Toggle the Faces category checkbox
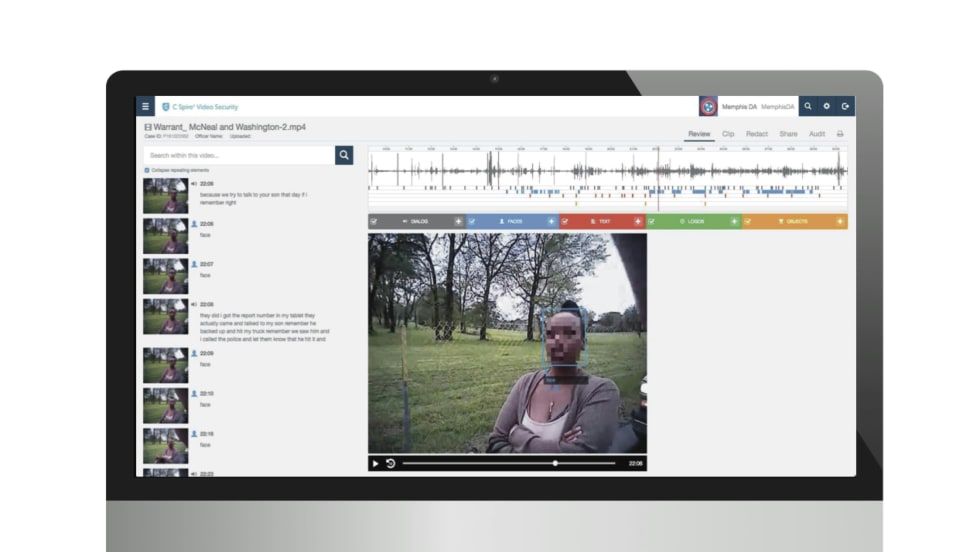 [x=472, y=221]
